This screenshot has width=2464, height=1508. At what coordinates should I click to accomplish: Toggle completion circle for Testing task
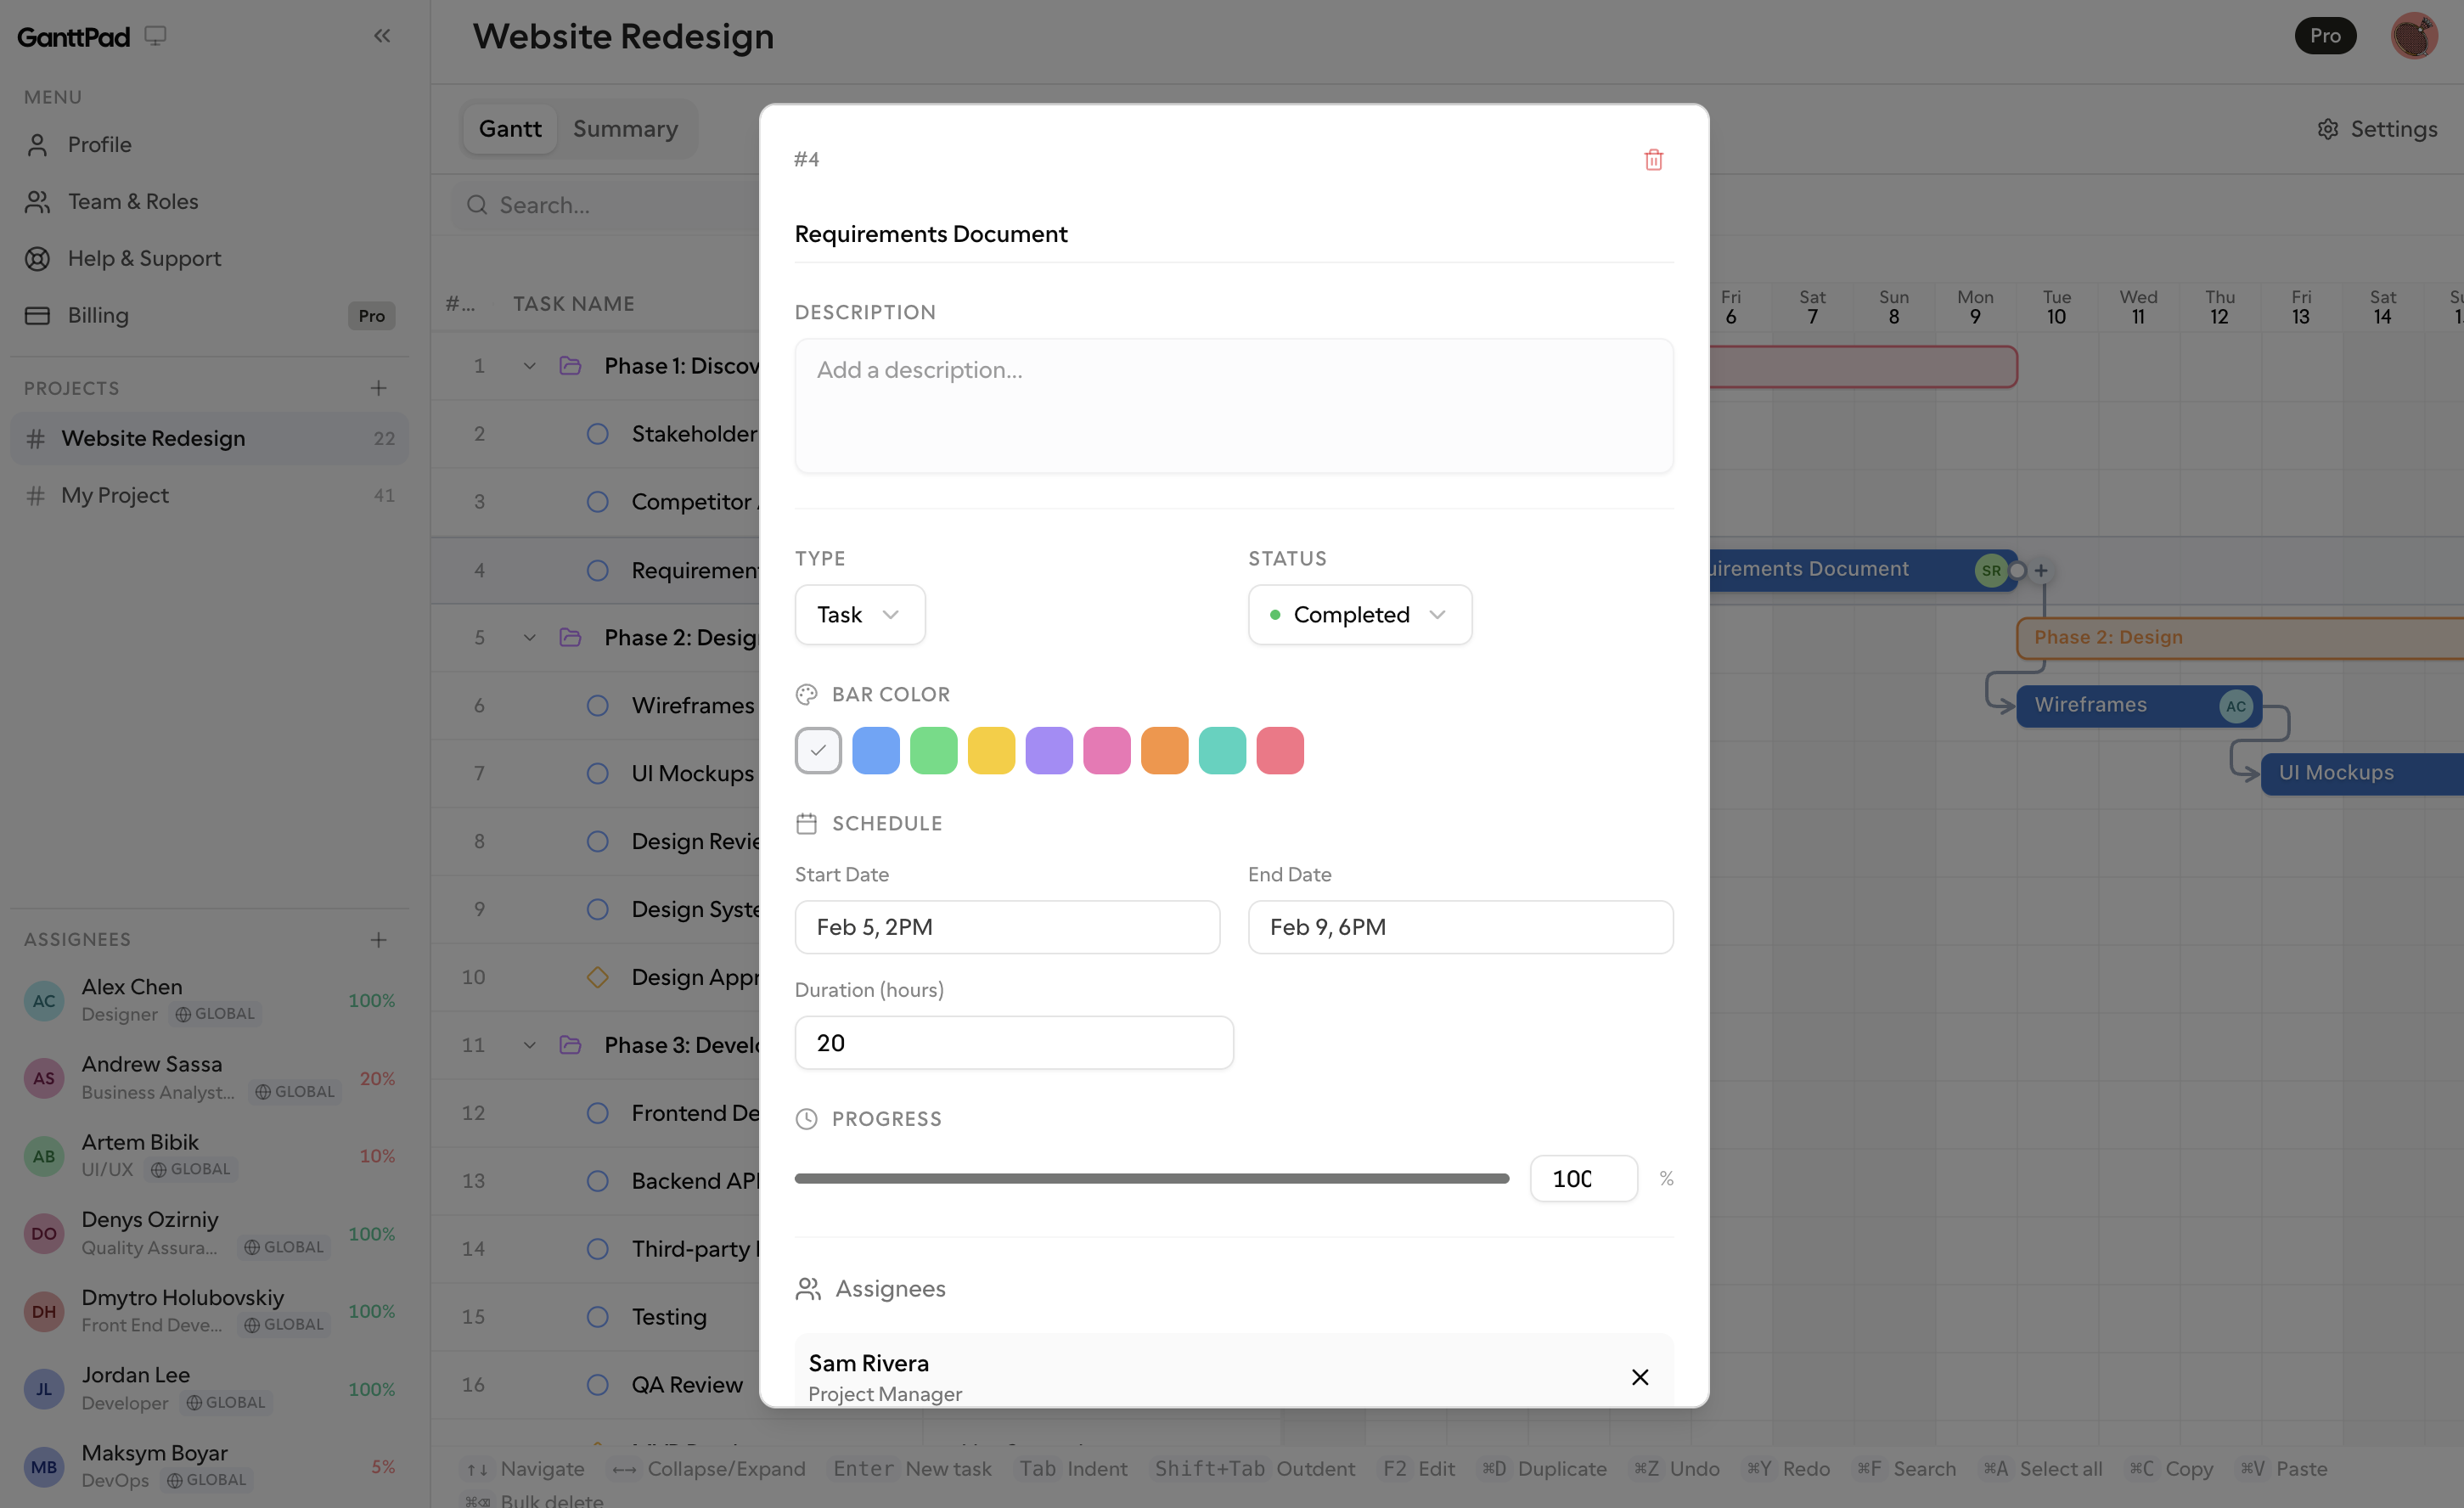(x=597, y=1316)
